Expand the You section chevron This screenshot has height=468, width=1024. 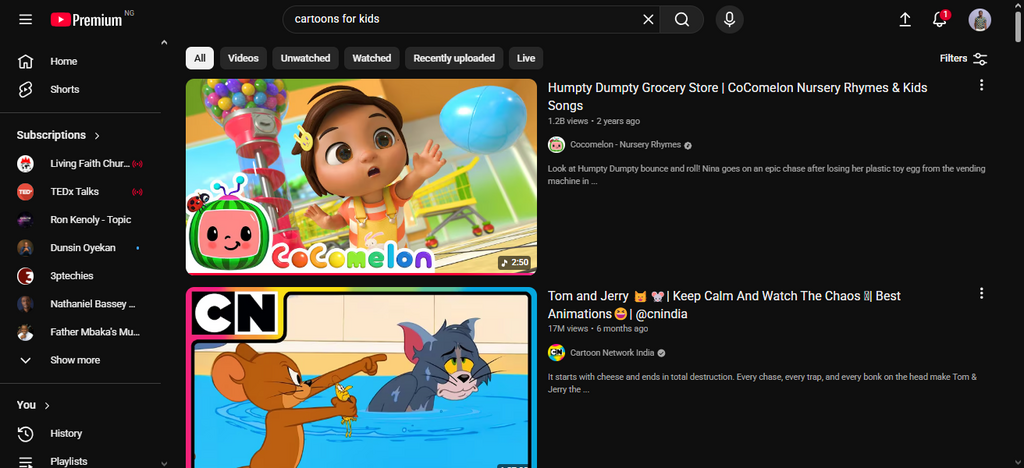[47, 405]
